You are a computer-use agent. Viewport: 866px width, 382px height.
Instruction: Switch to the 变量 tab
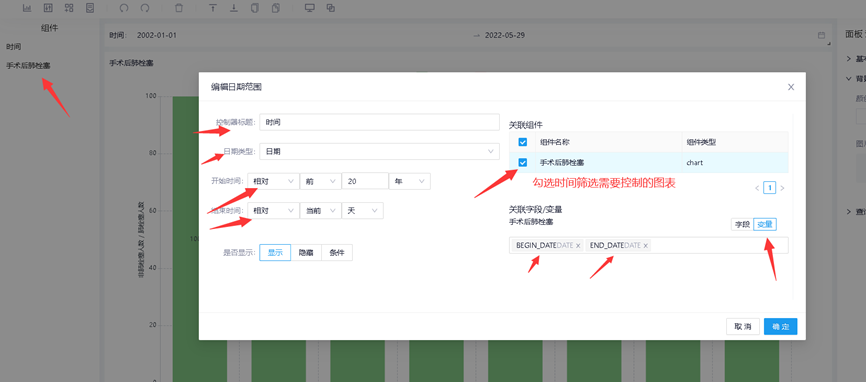click(765, 224)
